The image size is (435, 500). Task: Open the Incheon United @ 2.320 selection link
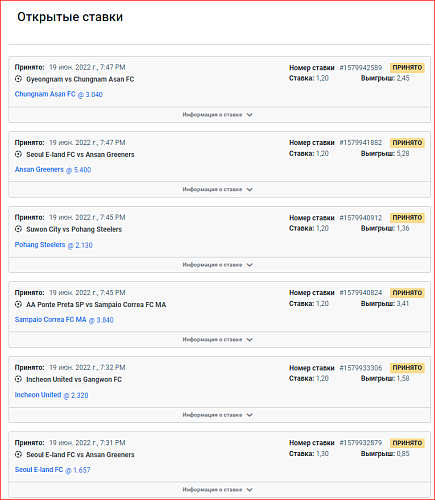coord(51,395)
